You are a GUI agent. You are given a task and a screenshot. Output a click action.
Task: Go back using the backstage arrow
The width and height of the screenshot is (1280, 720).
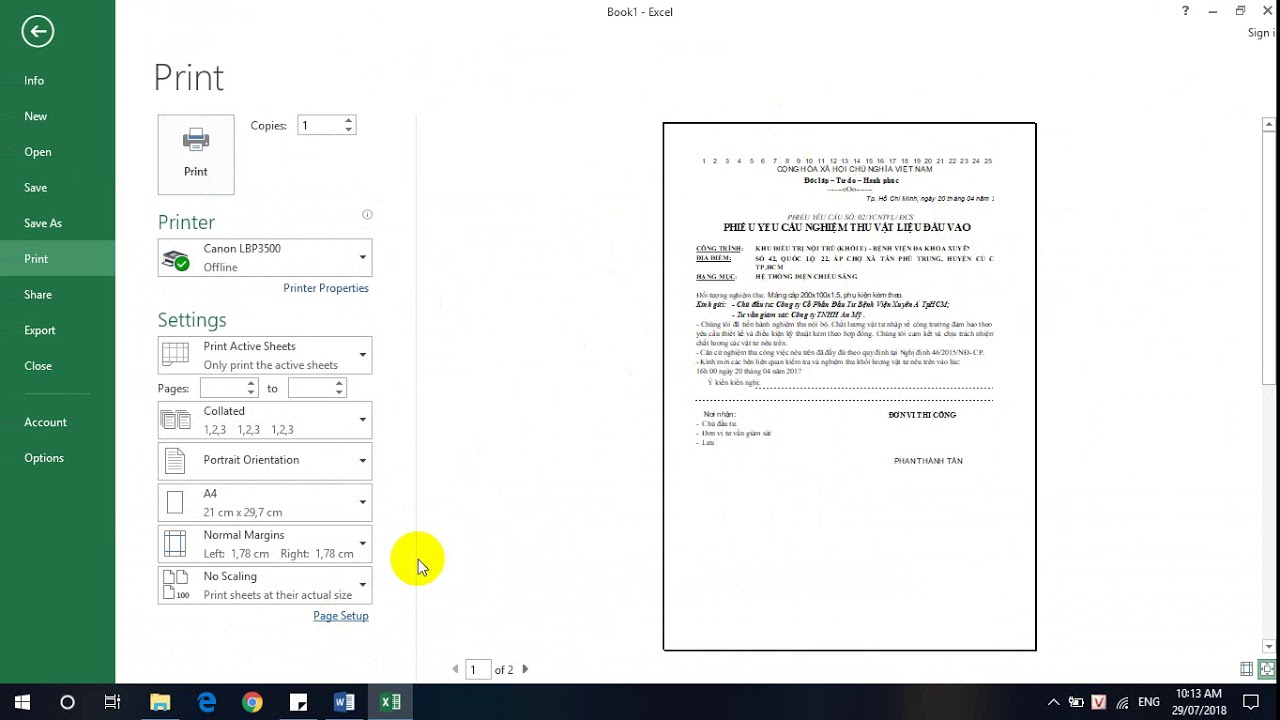click(x=37, y=31)
